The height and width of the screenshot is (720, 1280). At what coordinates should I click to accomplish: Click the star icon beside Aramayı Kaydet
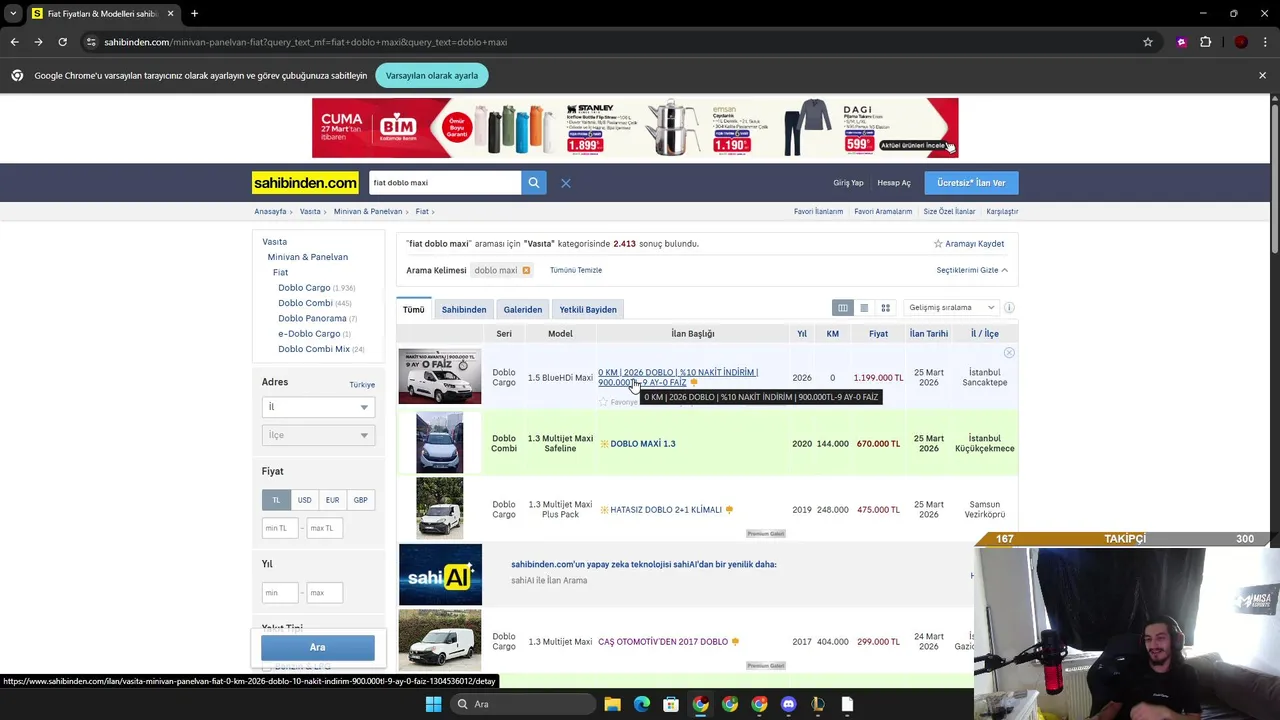(x=938, y=244)
